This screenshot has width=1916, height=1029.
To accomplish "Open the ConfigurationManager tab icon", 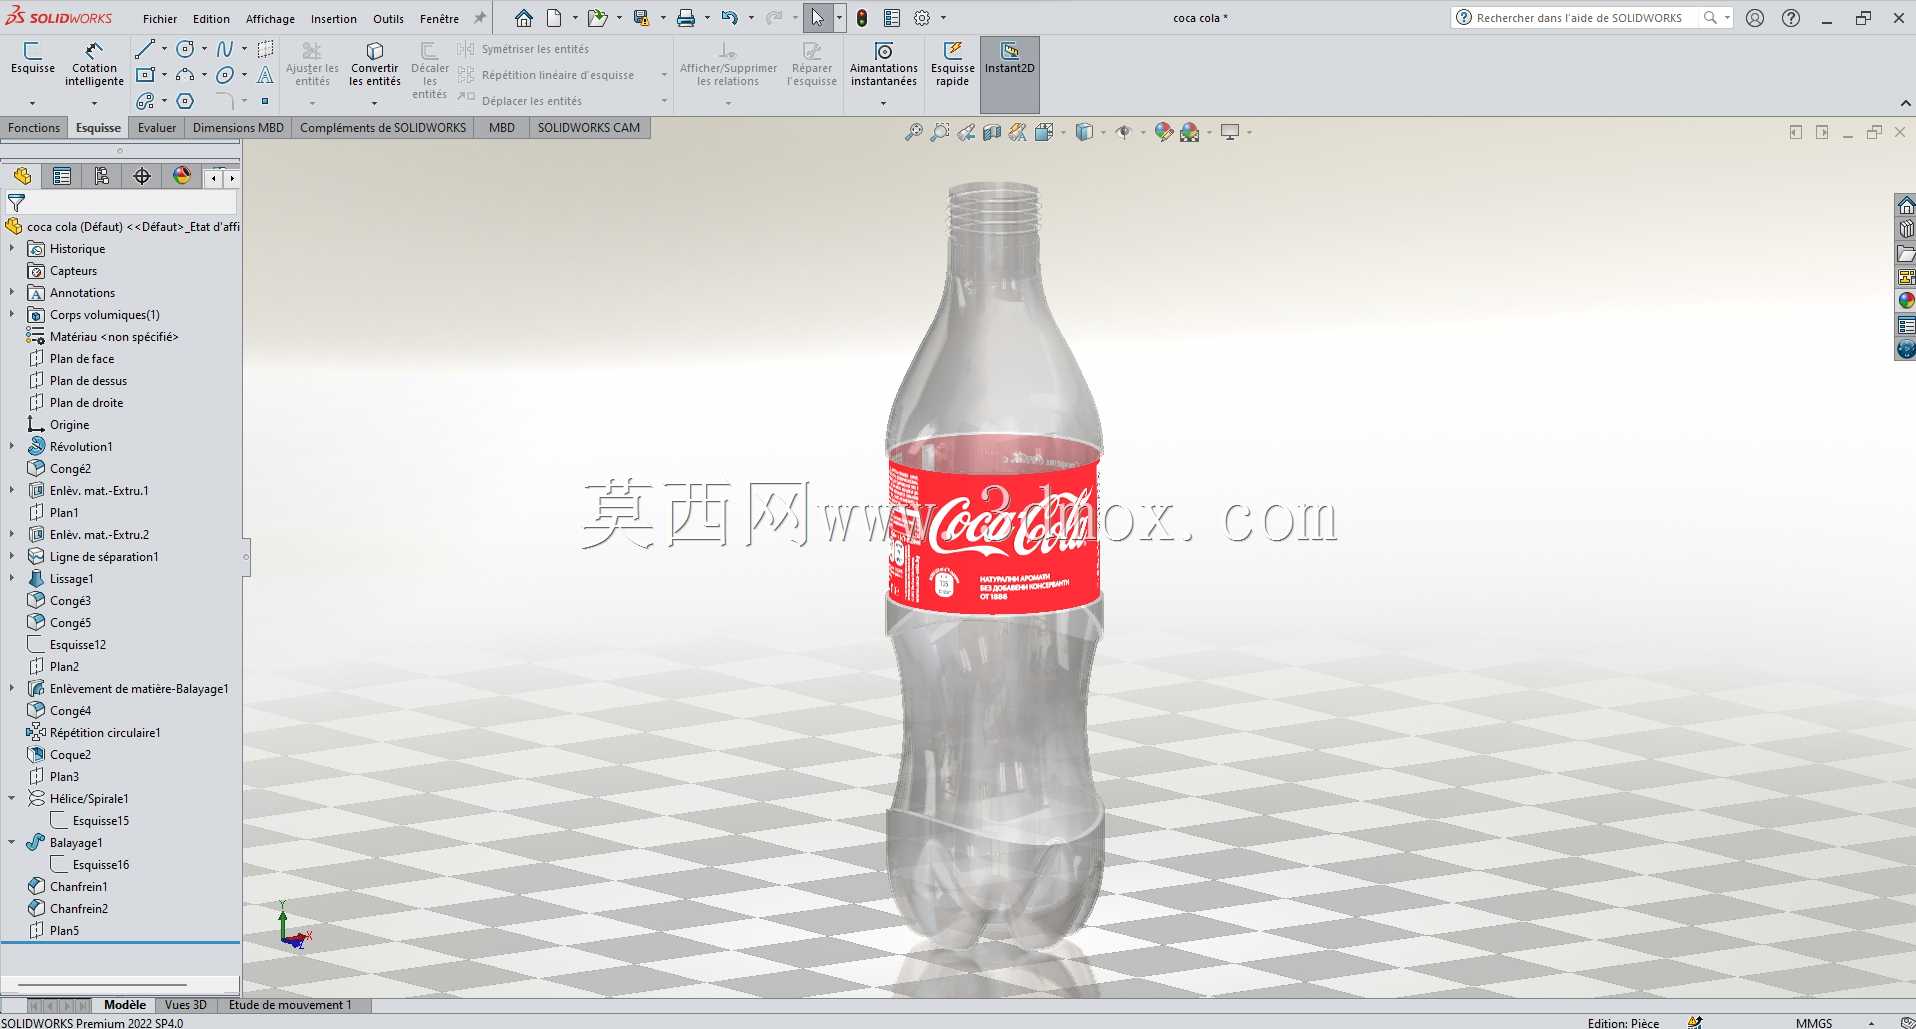I will (x=102, y=177).
